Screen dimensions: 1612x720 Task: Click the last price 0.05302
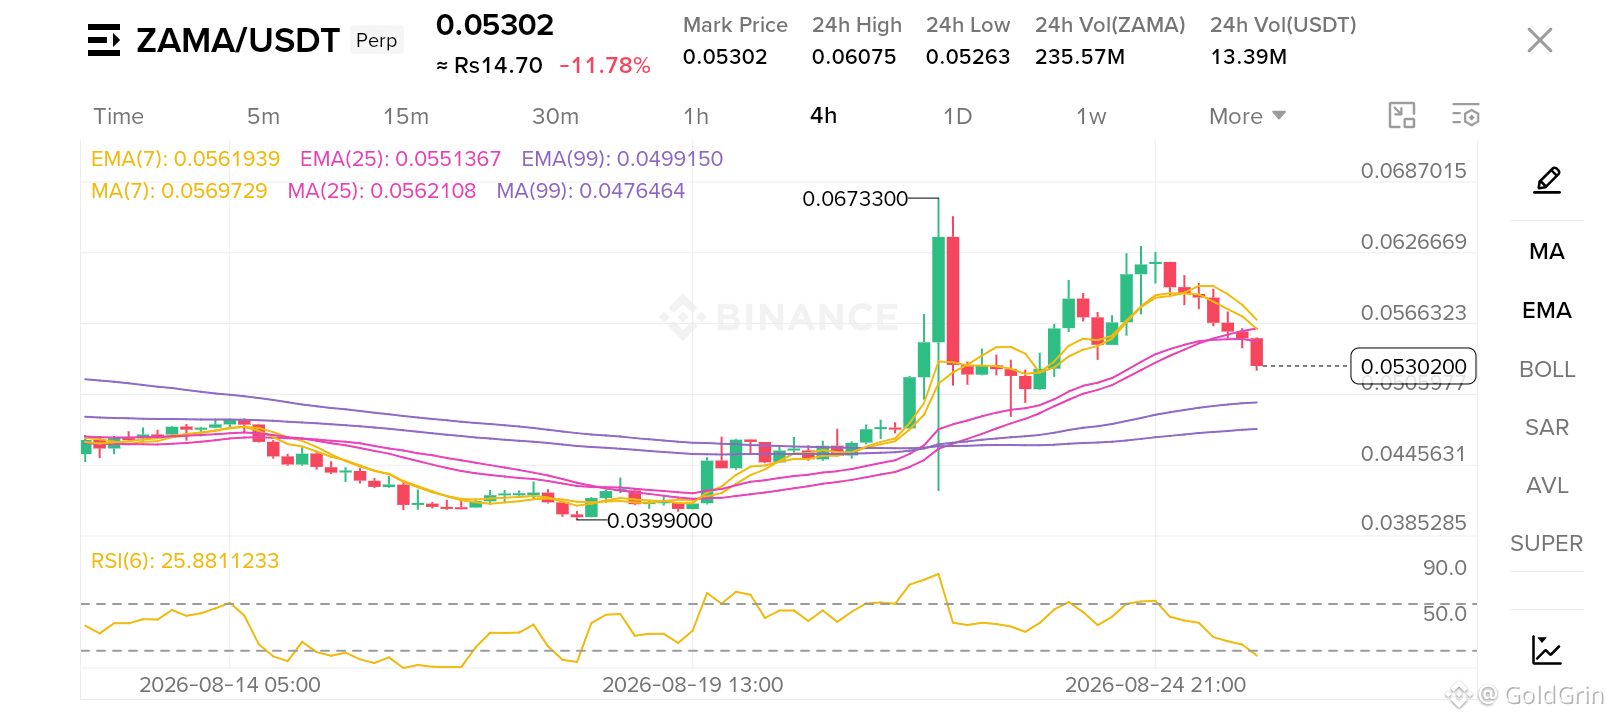coord(495,25)
